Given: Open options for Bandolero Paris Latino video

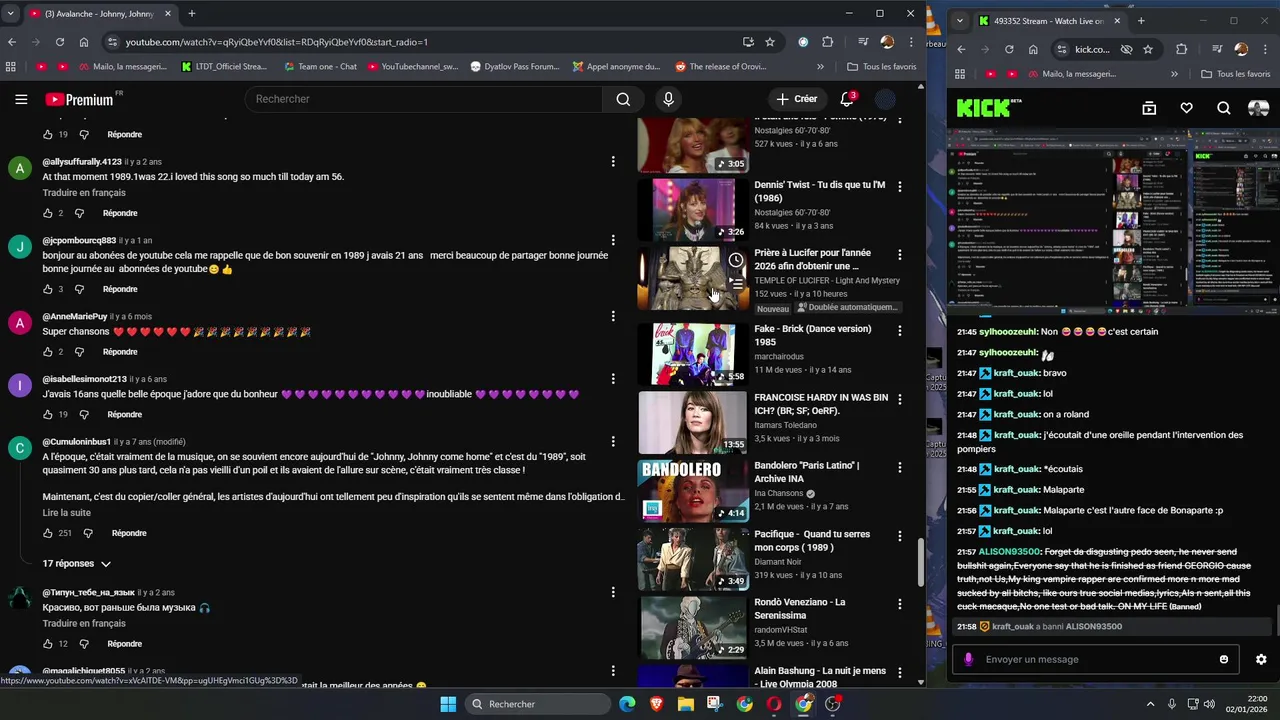Looking at the screenshot, I should (x=899, y=467).
